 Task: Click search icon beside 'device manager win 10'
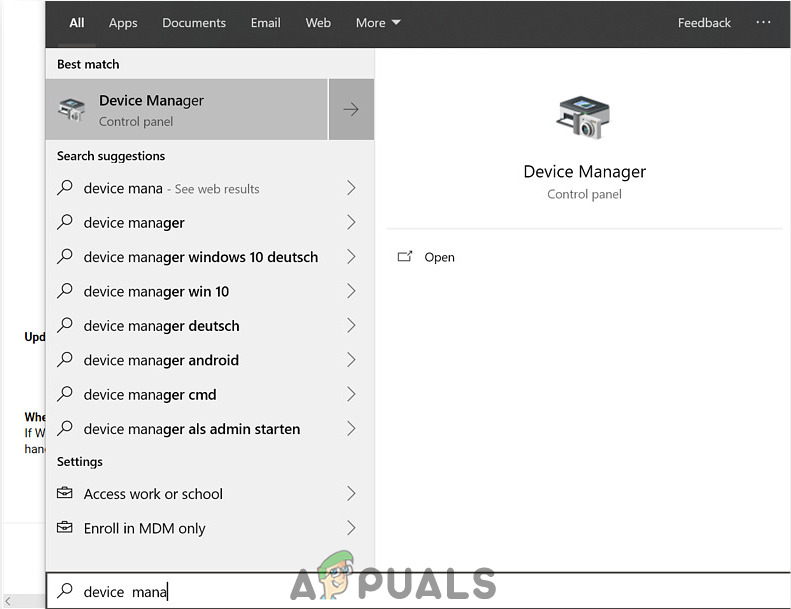pyautogui.click(x=65, y=291)
